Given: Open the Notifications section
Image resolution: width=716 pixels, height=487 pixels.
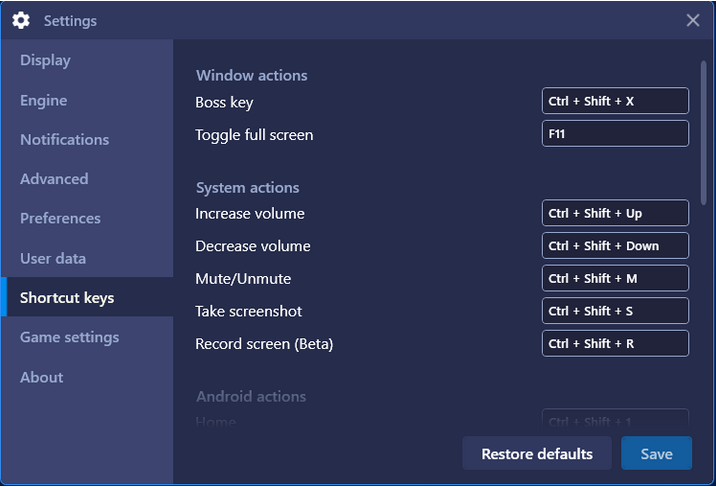Looking at the screenshot, I should click(x=64, y=140).
